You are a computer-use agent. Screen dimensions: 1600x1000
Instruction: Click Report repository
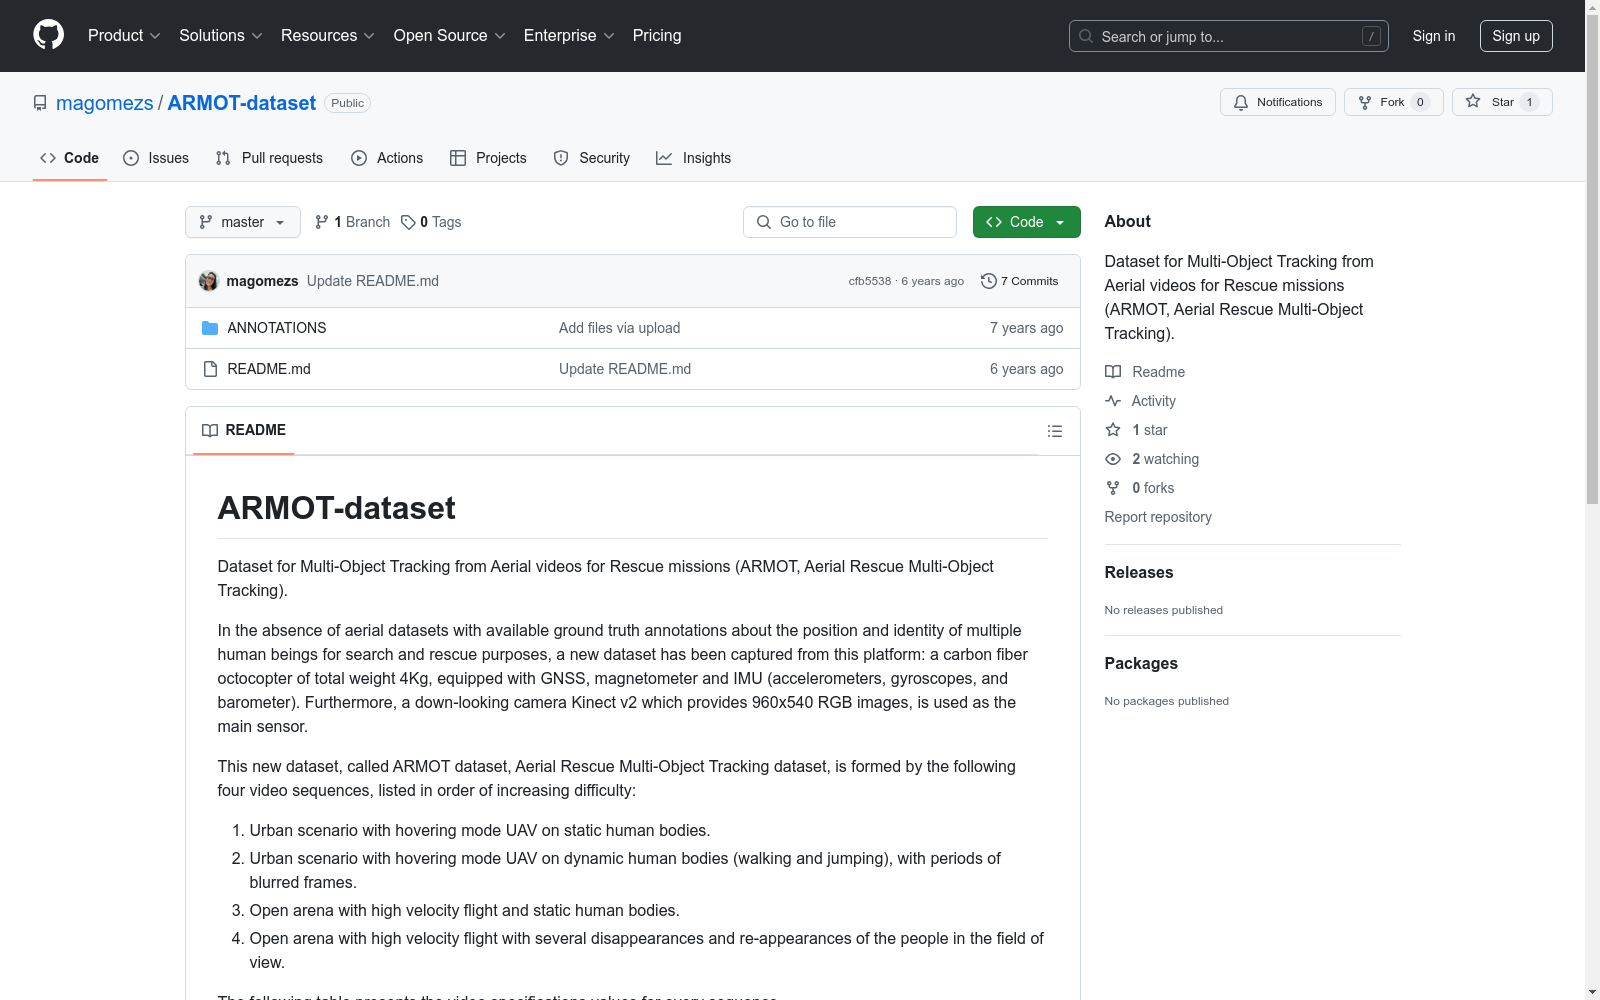(1158, 517)
